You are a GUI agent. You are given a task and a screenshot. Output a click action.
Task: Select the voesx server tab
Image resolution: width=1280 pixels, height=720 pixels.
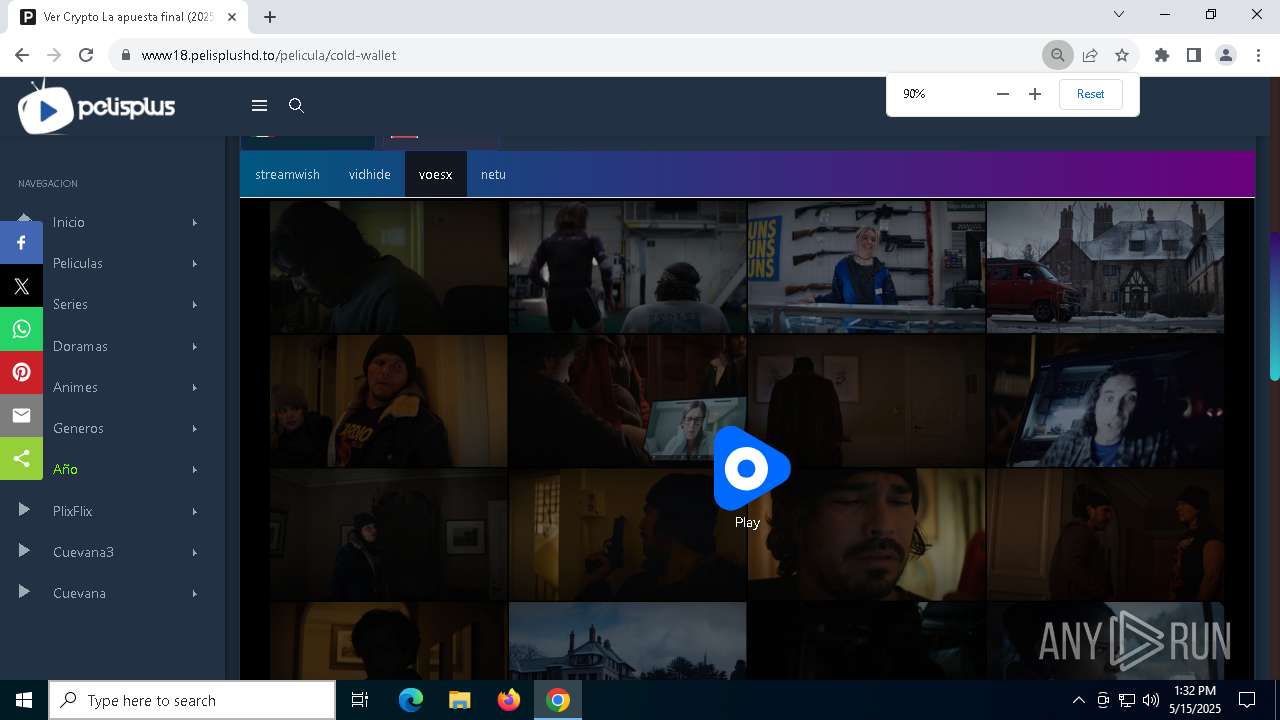click(435, 174)
